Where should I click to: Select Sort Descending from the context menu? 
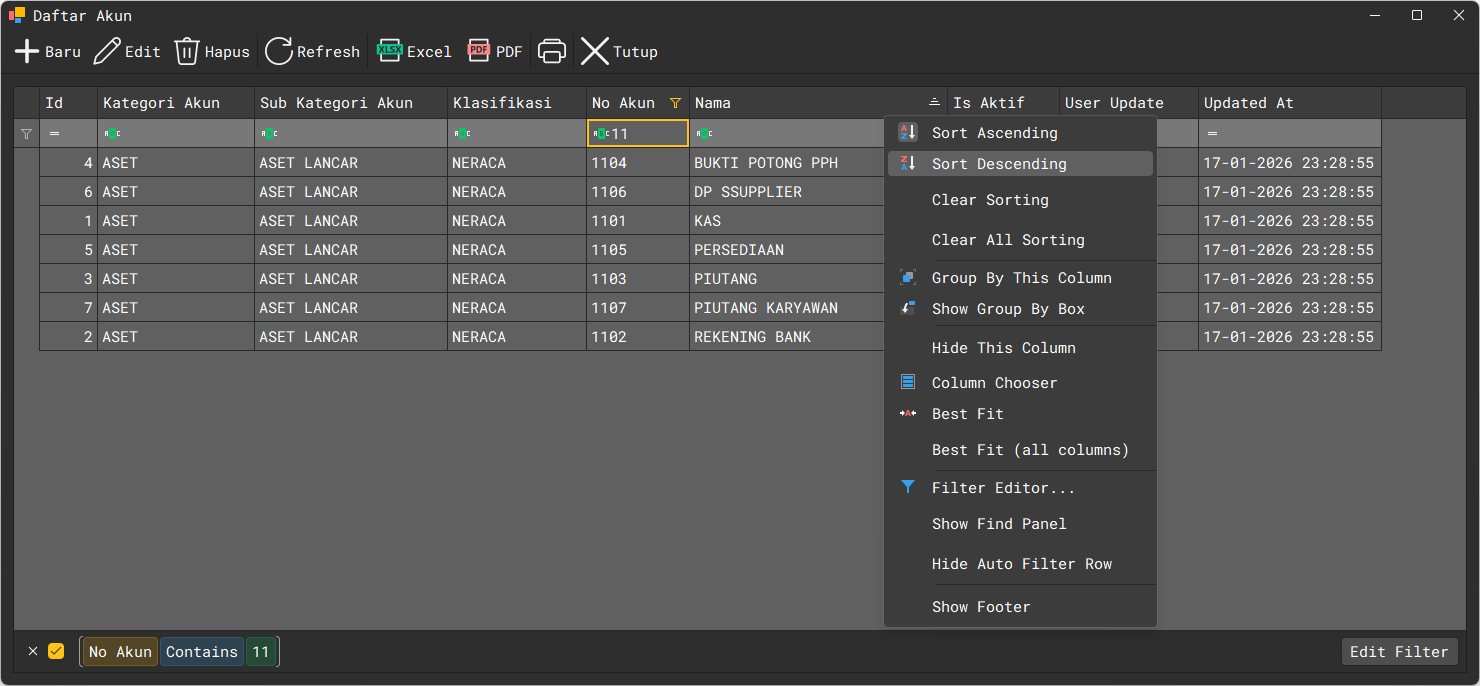click(x=1000, y=164)
